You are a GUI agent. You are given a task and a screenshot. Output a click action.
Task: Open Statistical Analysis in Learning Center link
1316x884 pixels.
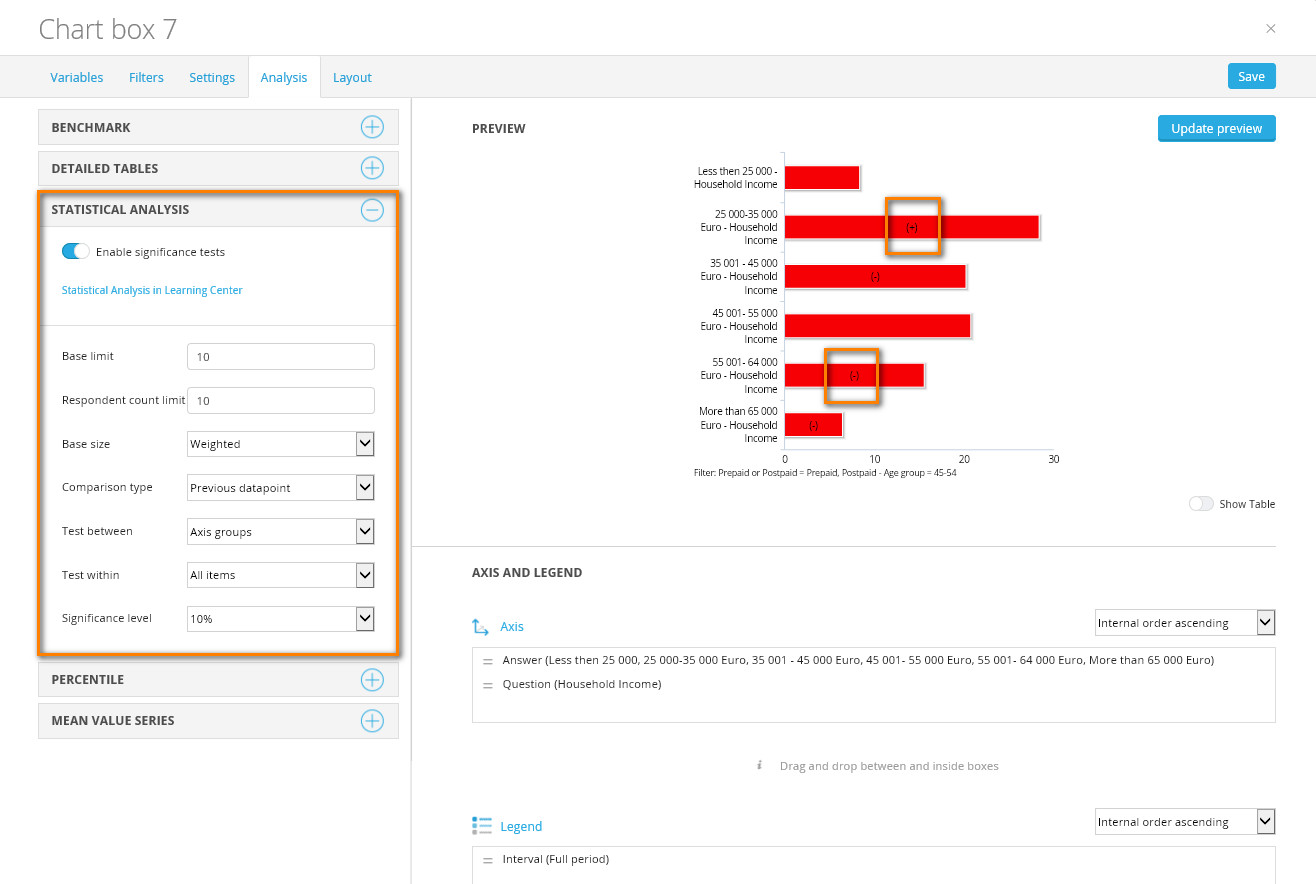coord(152,290)
